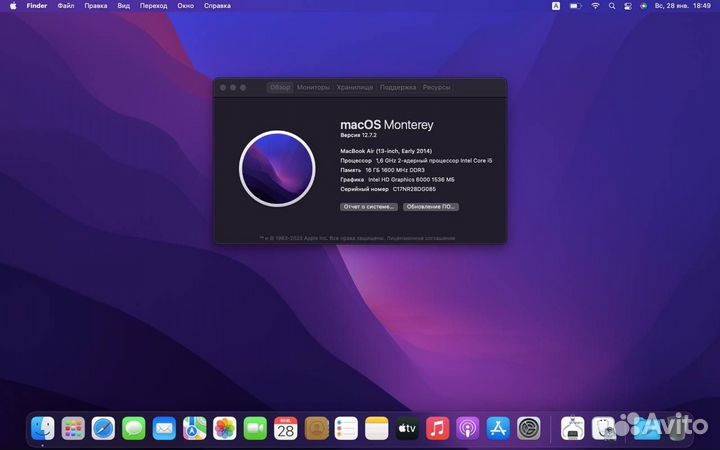720x450 pixels.
Task: Switch to the Хранилище tab
Action: point(354,87)
